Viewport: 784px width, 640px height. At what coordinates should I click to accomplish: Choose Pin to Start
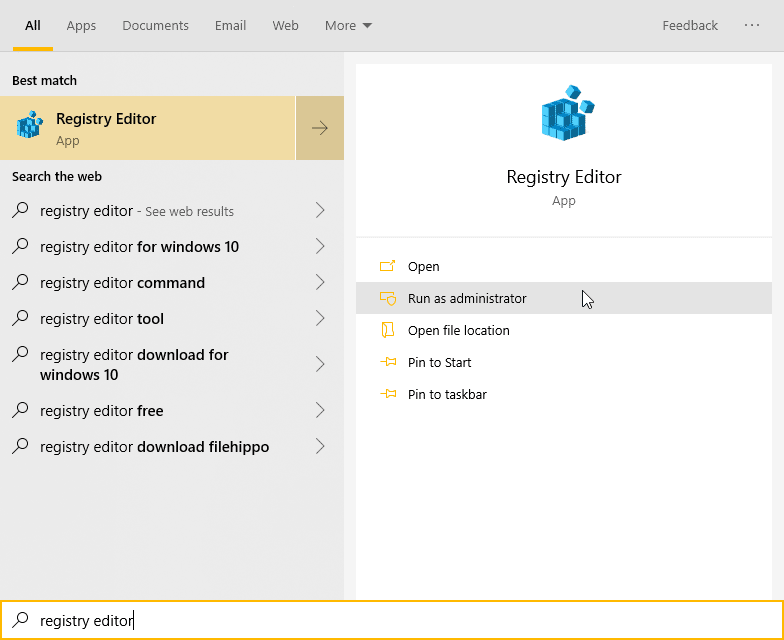[564, 362]
